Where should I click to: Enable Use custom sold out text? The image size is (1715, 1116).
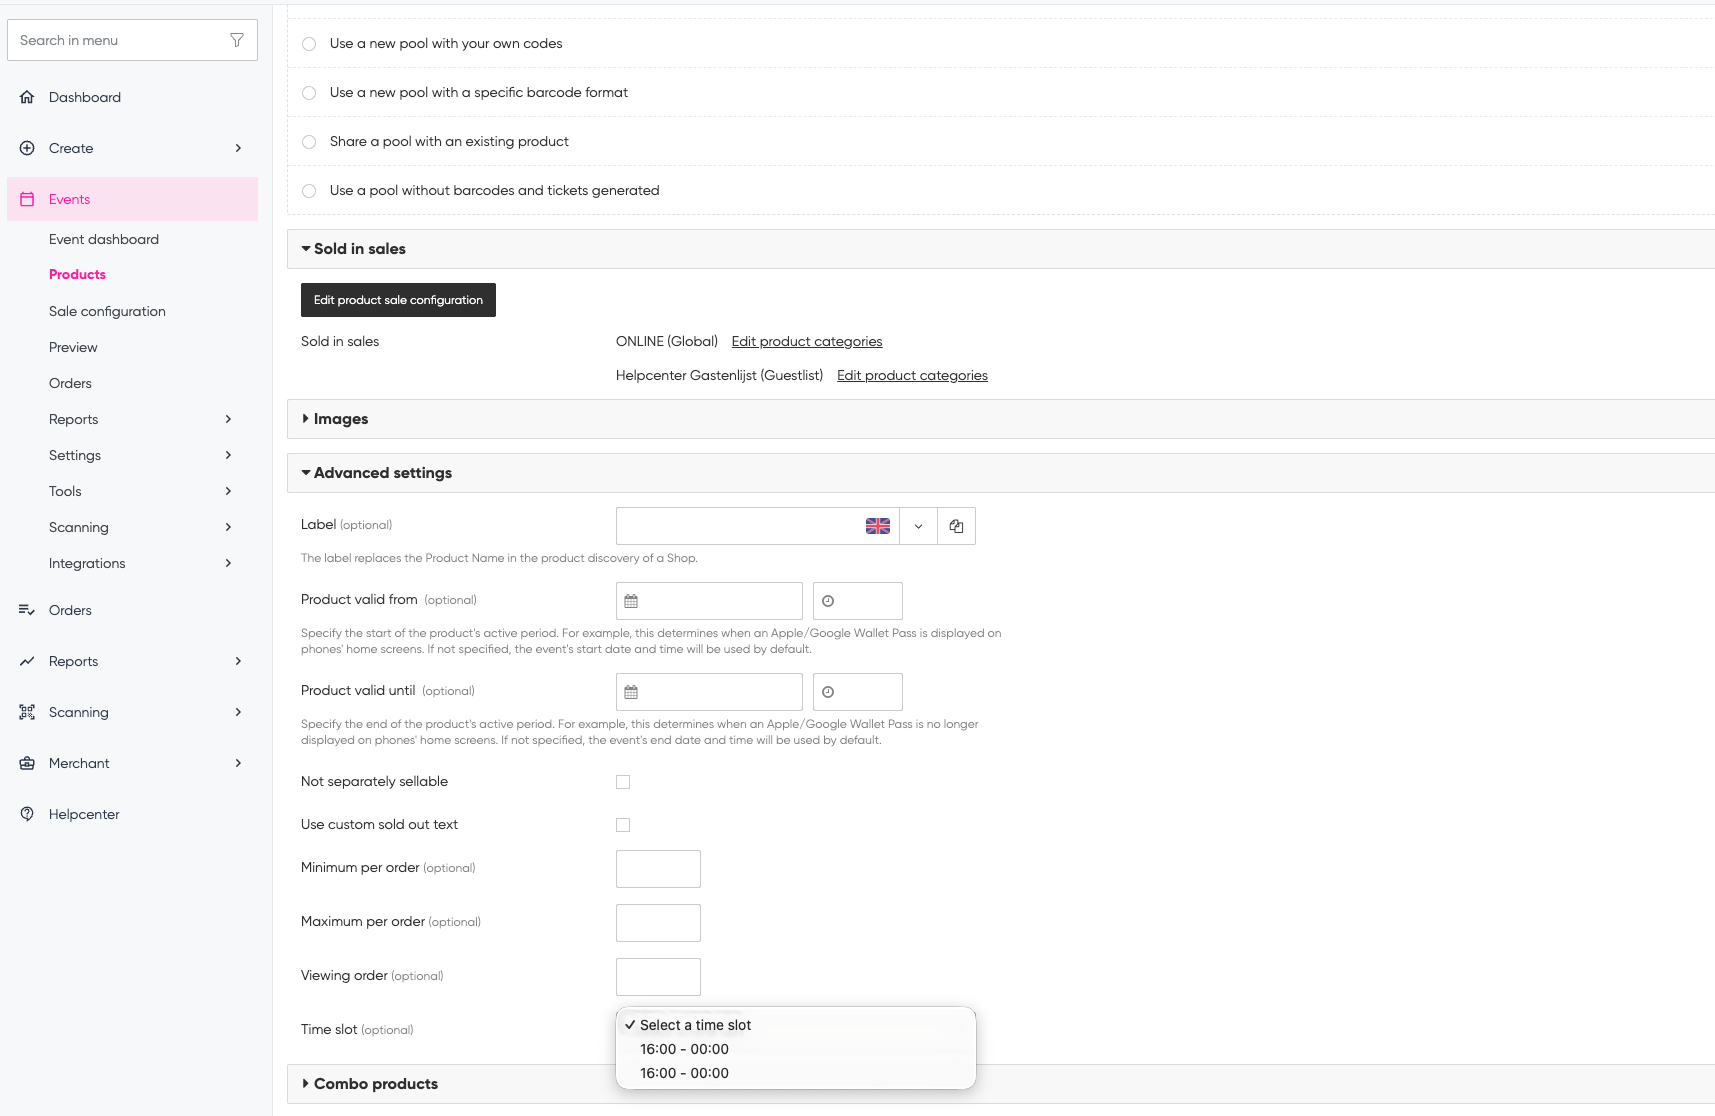coord(623,825)
